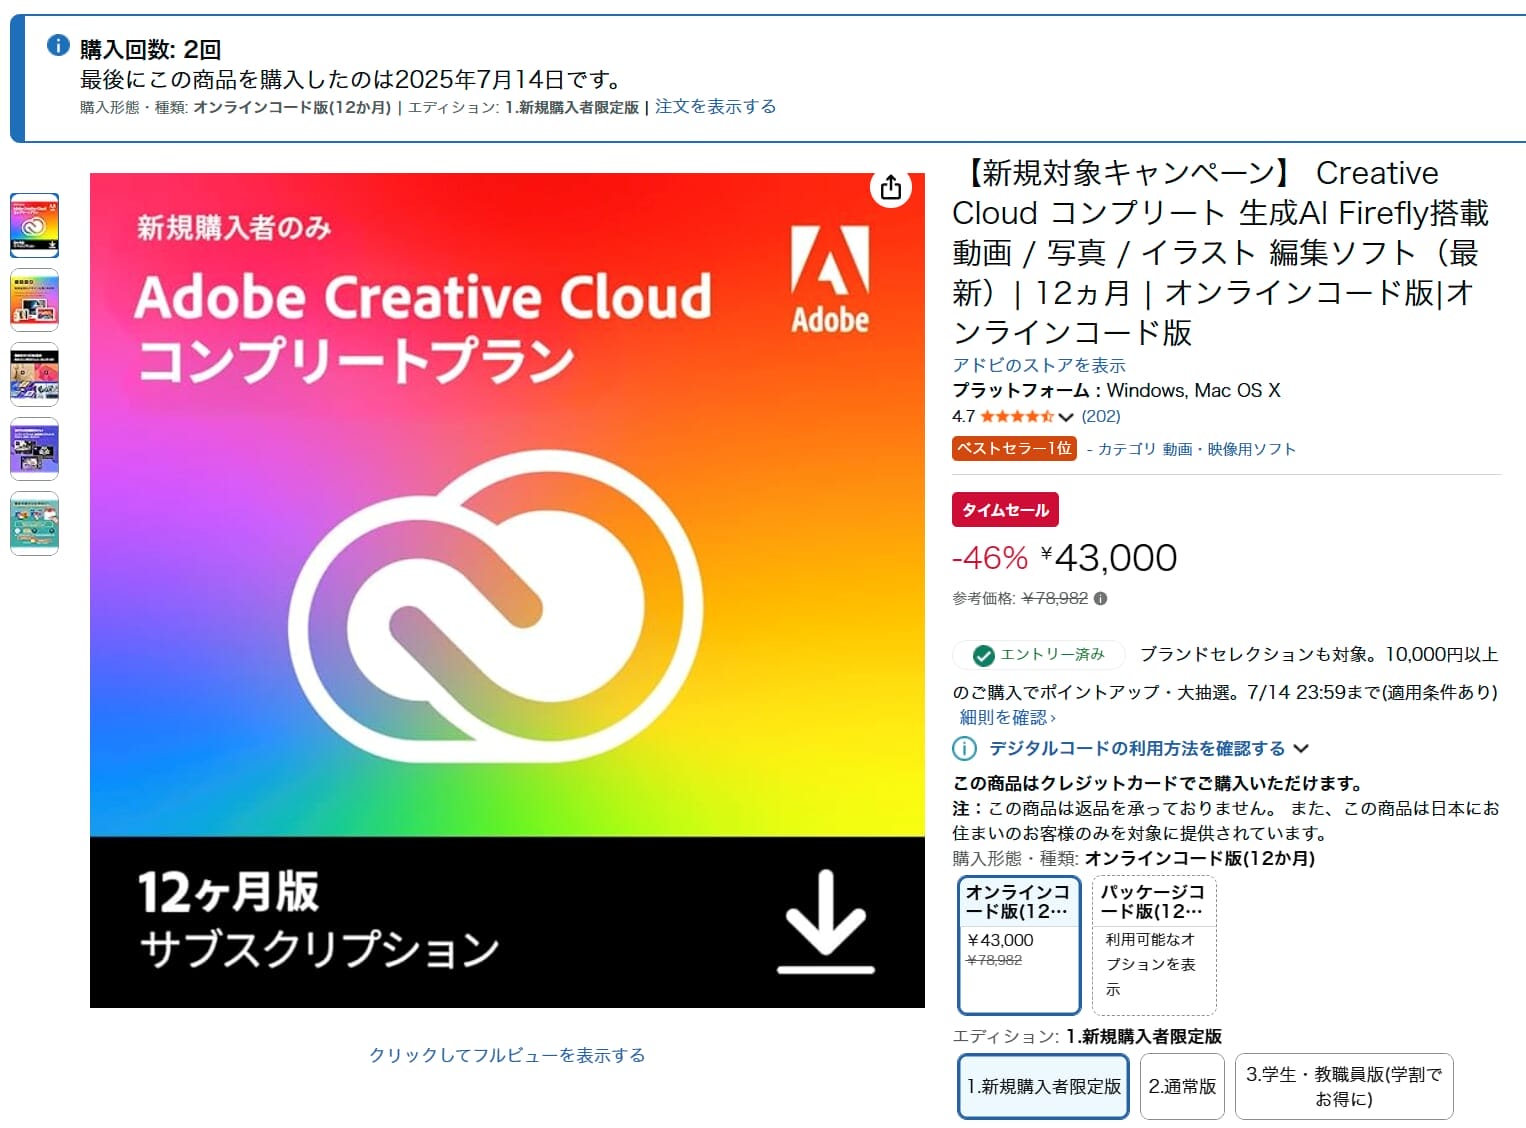Open the main Adobe Creative Cloud product image
Image resolution: width=1526 pixels, height=1128 pixels.
tap(507, 590)
